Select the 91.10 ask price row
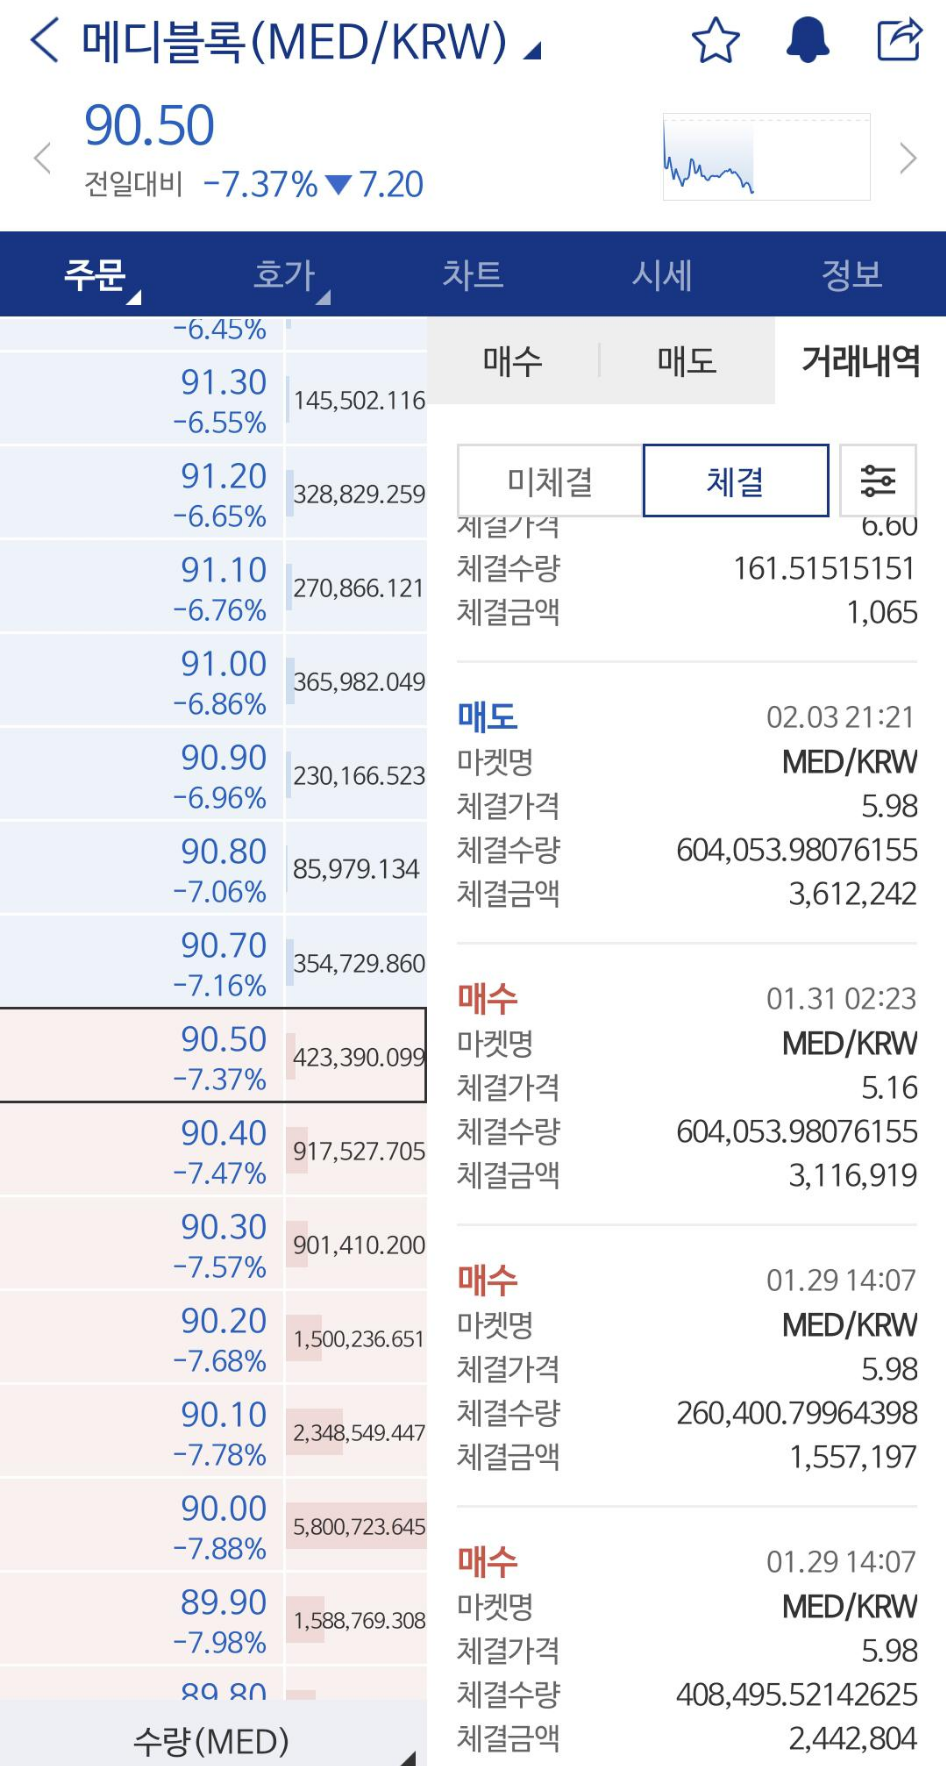The width and height of the screenshot is (946, 1766). click(x=213, y=588)
